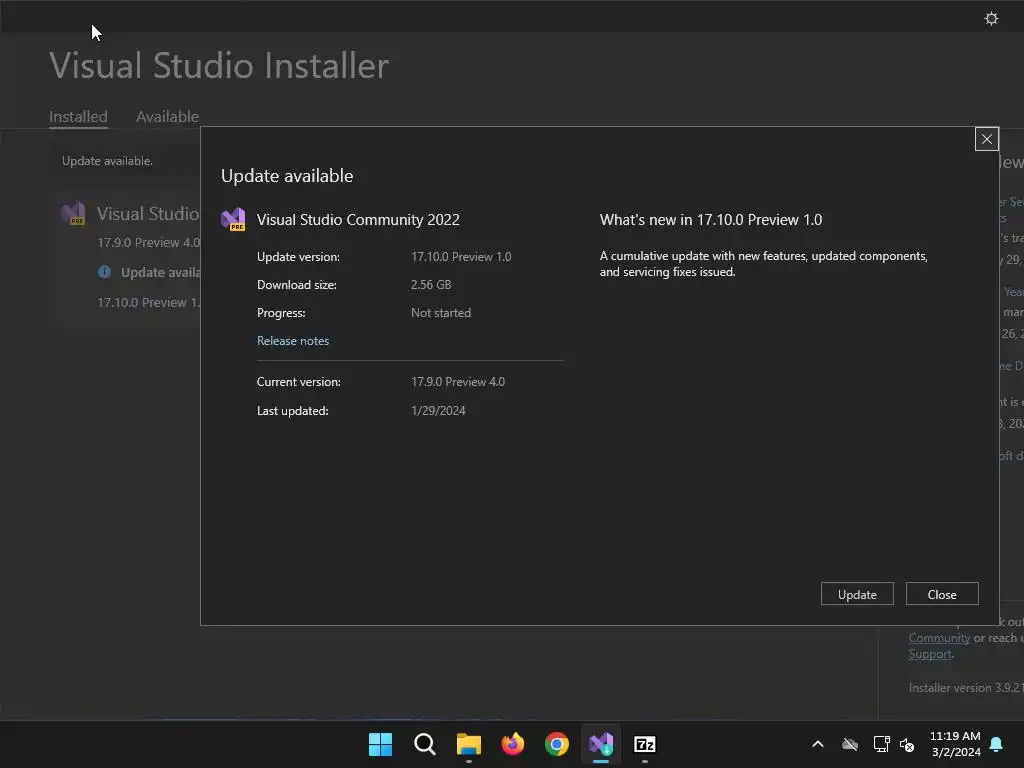Click the Update available. status text in the background
1024x768 pixels.
coord(107,161)
